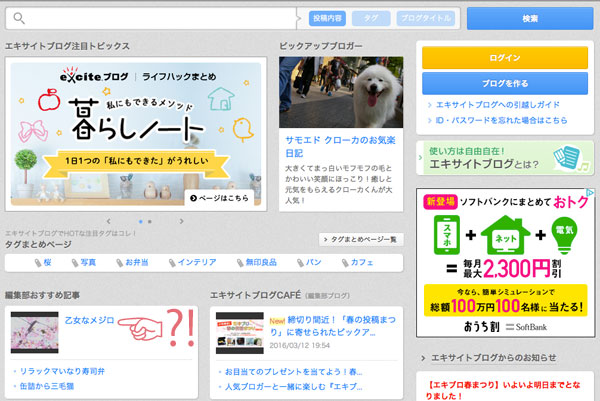Screen dimensions: 600x401
Task: Open the SoftBank おうち割 advertisement
Action: click(505, 262)
